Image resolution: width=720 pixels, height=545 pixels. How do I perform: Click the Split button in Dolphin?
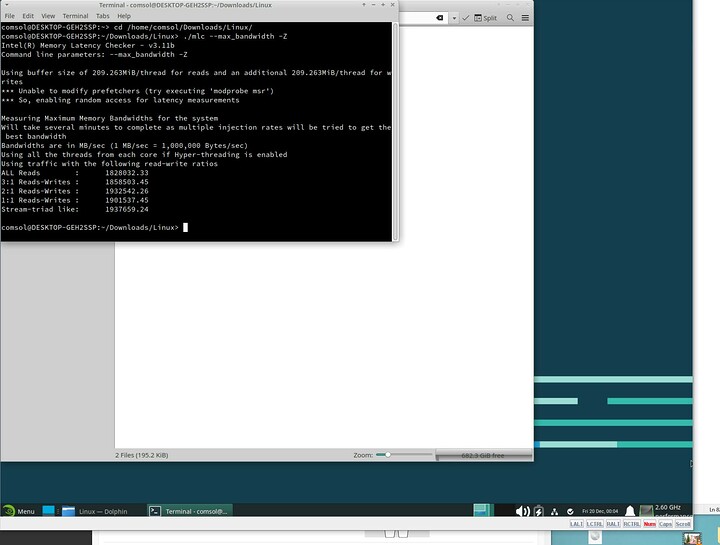pyautogui.click(x=486, y=18)
